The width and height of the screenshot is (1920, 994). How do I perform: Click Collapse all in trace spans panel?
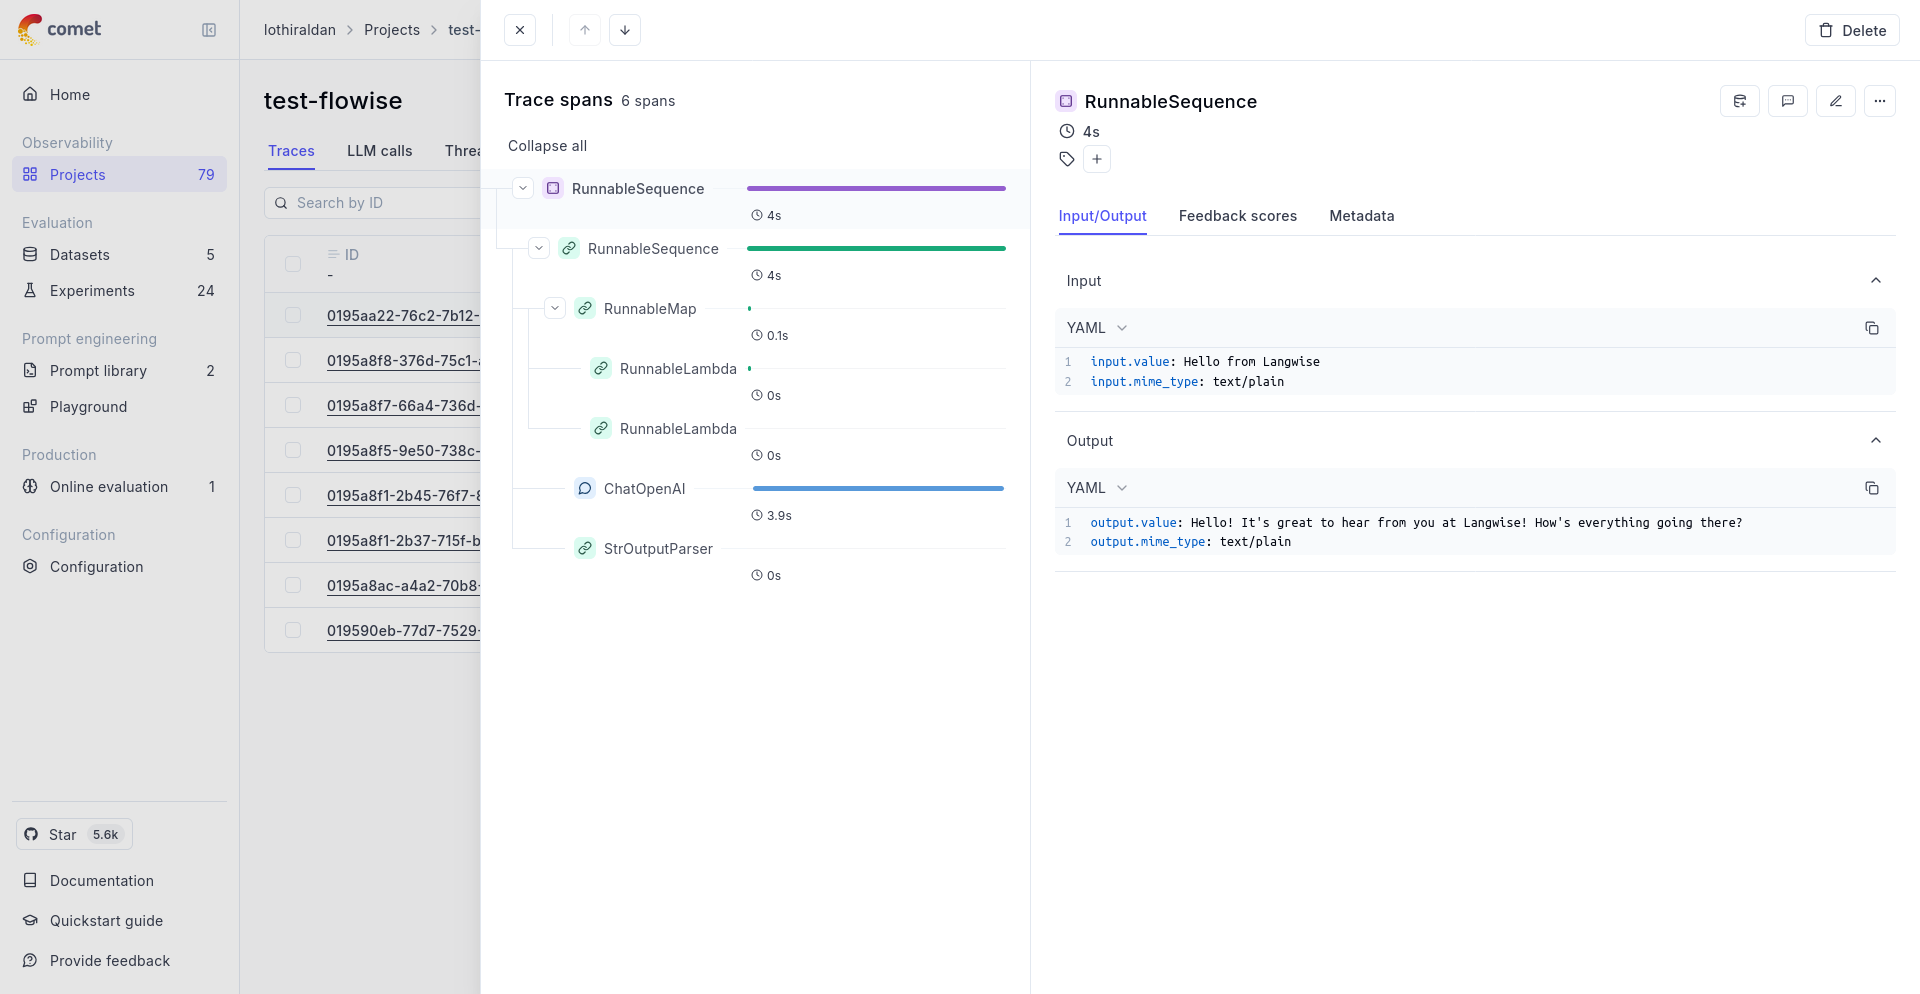coord(547,146)
